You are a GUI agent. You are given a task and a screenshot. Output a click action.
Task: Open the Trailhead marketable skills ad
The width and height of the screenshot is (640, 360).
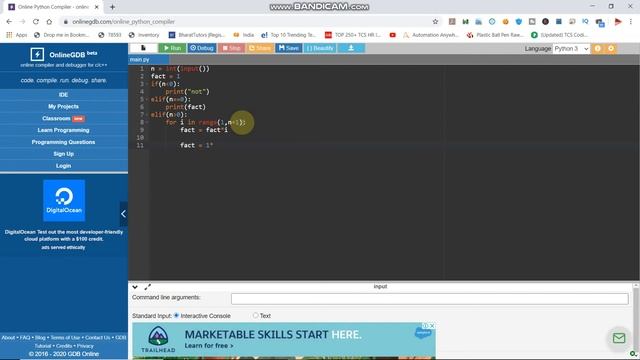(x=284, y=340)
